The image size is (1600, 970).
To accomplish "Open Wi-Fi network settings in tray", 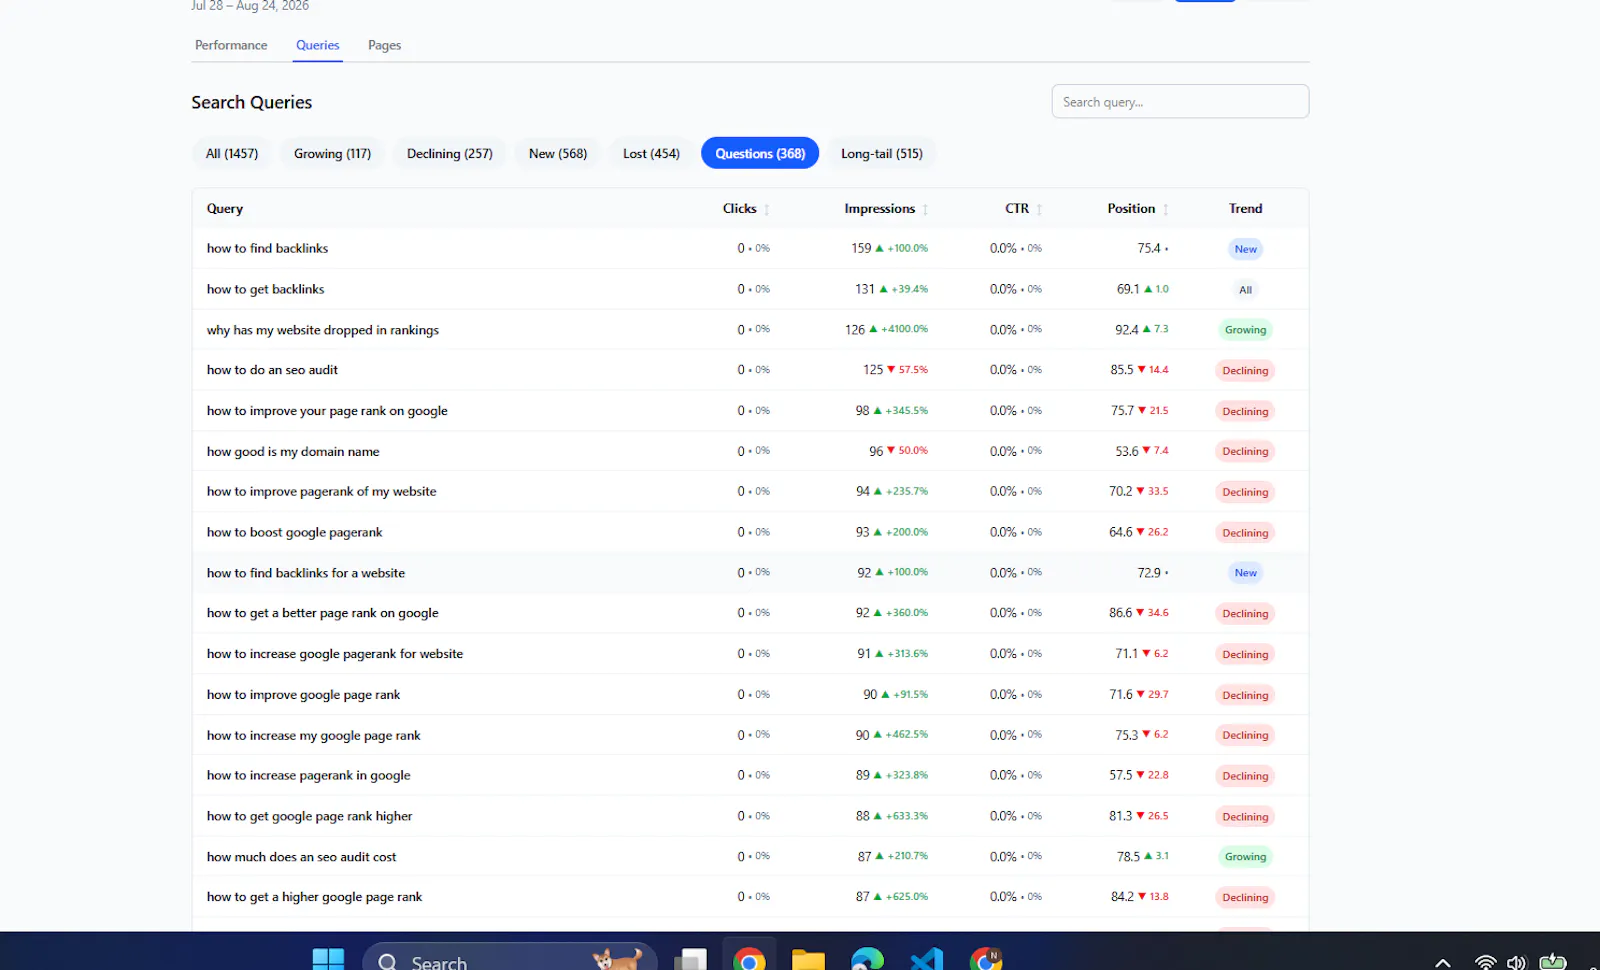I will (1486, 962).
